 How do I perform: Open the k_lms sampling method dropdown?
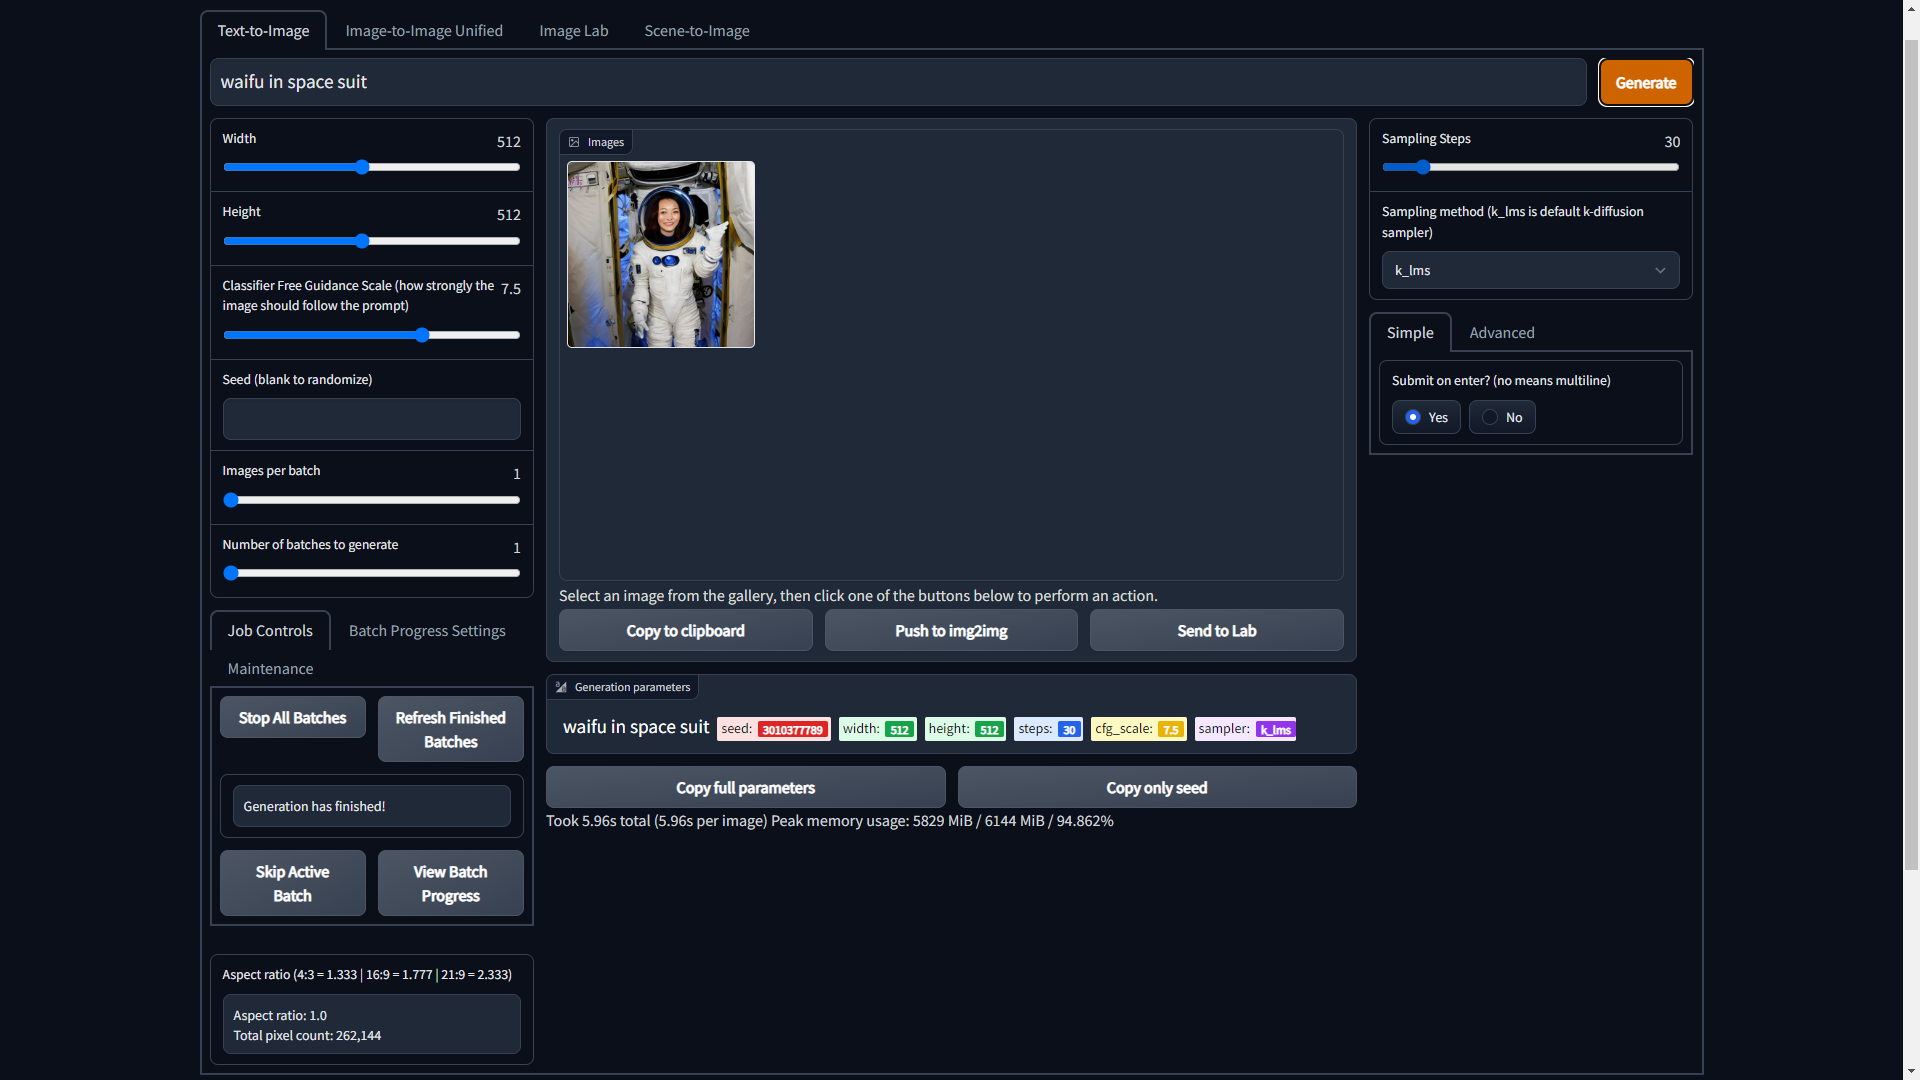click(1529, 270)
